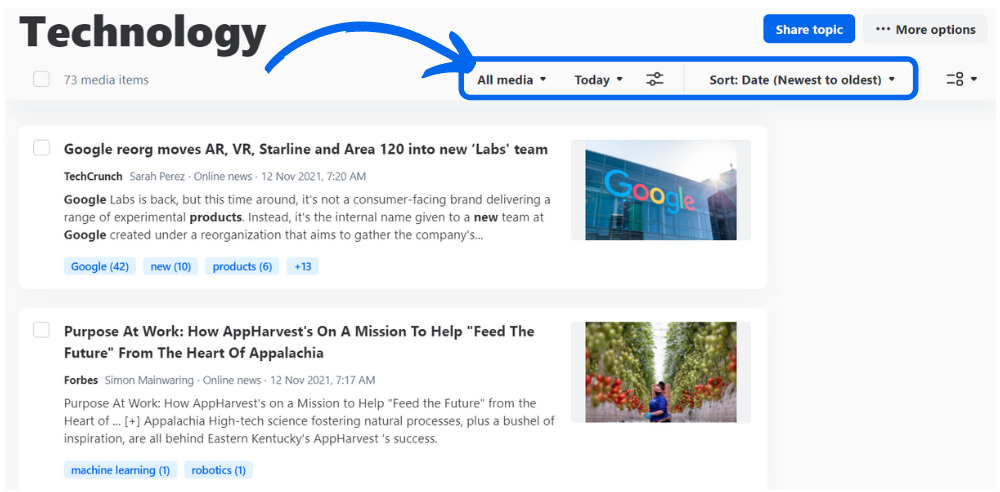The height and width of the screenshot is (492, 1000).
Task: Open the Google reorg moves AR, VR headline
Action: tap(305, 149)
